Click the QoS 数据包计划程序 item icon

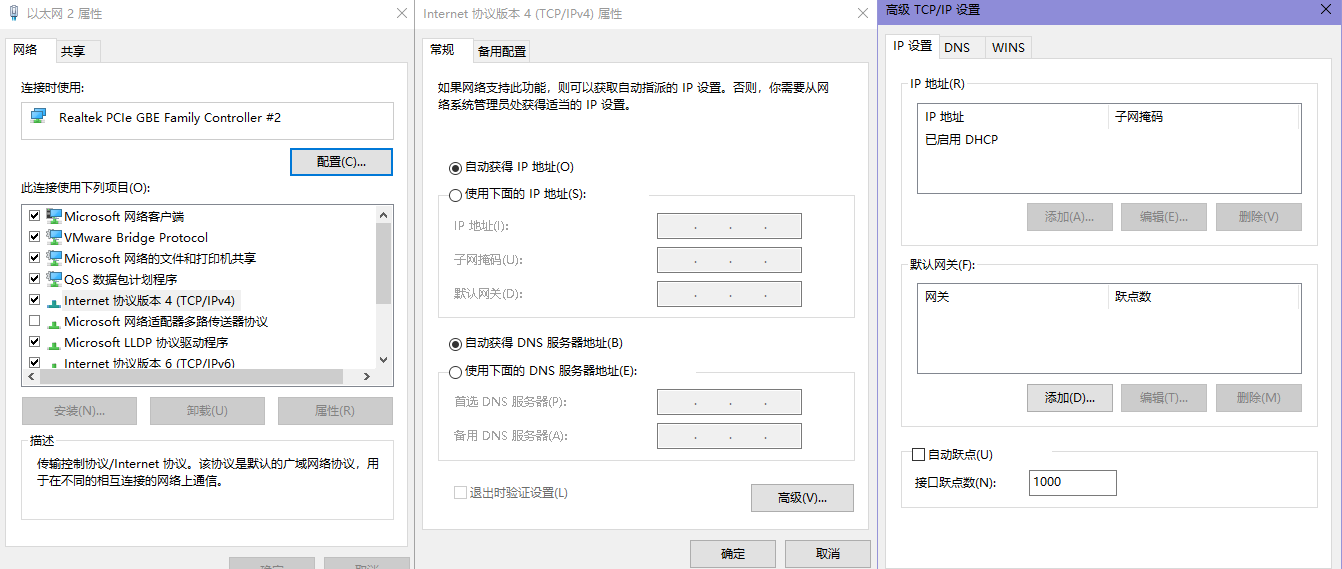point(54,279)
